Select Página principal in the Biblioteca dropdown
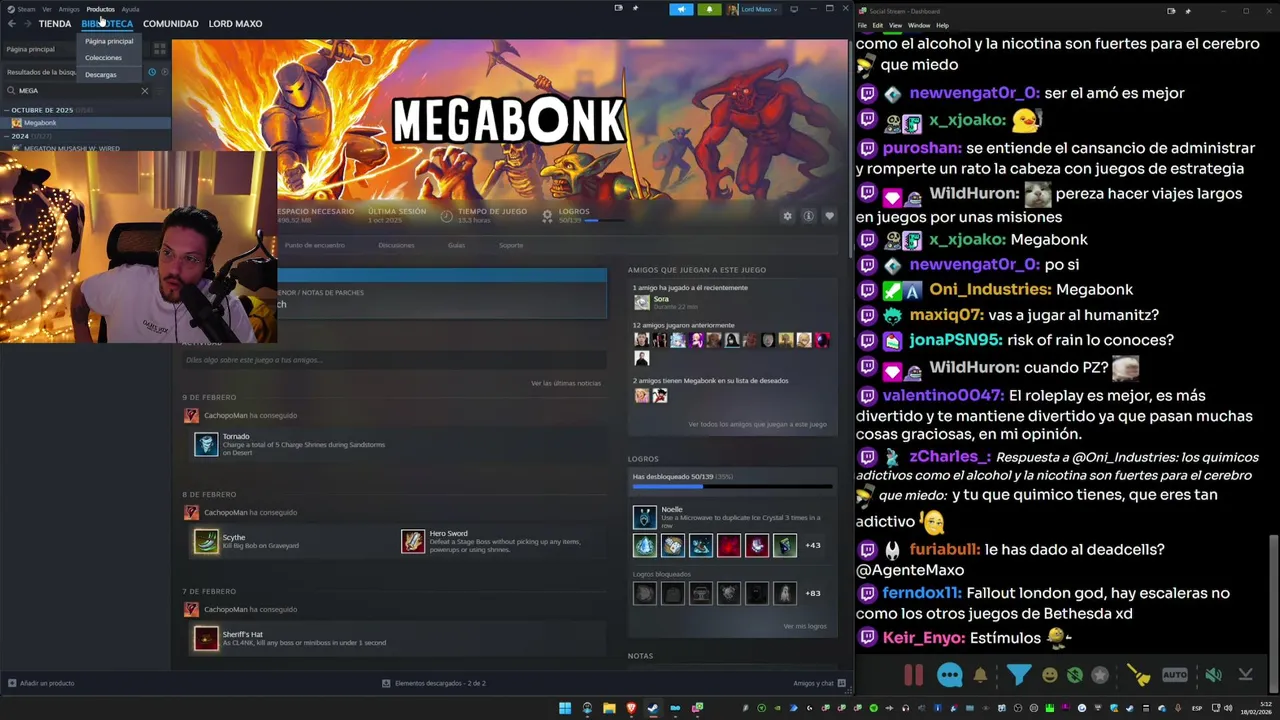Viewport: 1280px width, 720px height. [x=109, y=42]
